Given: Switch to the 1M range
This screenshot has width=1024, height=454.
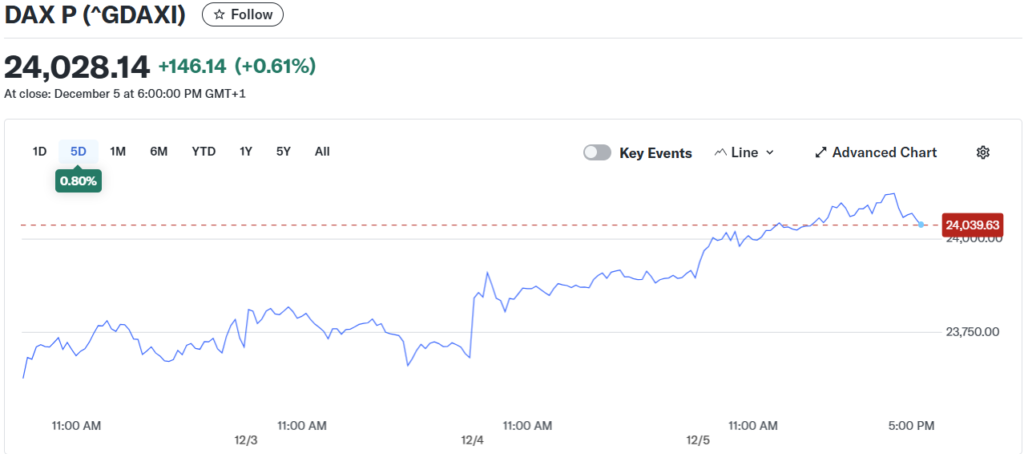Looking at the screenshot, I should tap(118, 151).
